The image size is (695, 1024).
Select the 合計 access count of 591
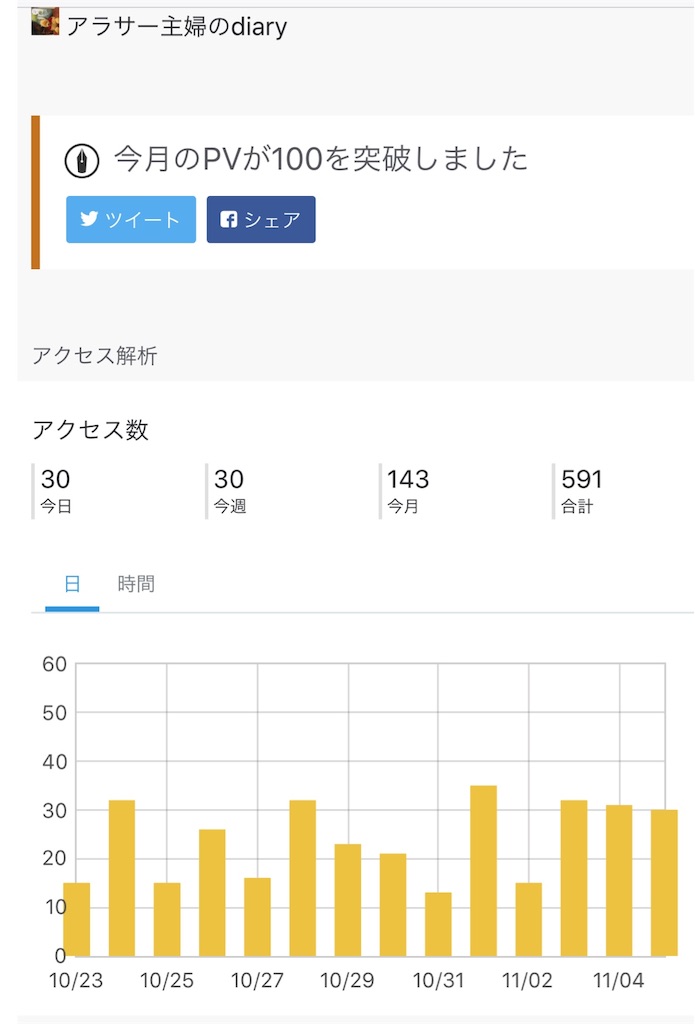pos(581,491)
